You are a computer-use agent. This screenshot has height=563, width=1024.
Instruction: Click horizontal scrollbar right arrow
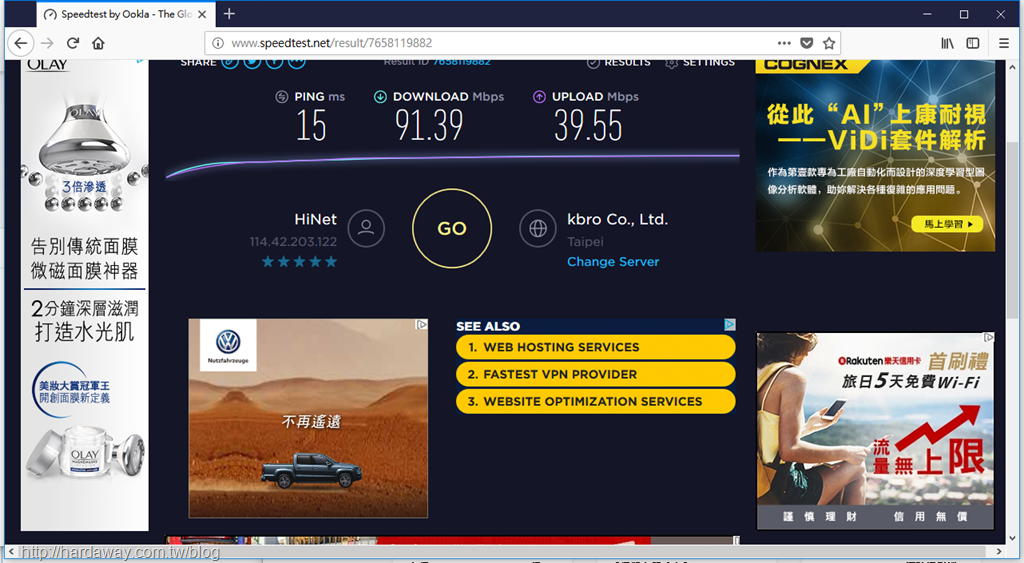click(999, 551)
